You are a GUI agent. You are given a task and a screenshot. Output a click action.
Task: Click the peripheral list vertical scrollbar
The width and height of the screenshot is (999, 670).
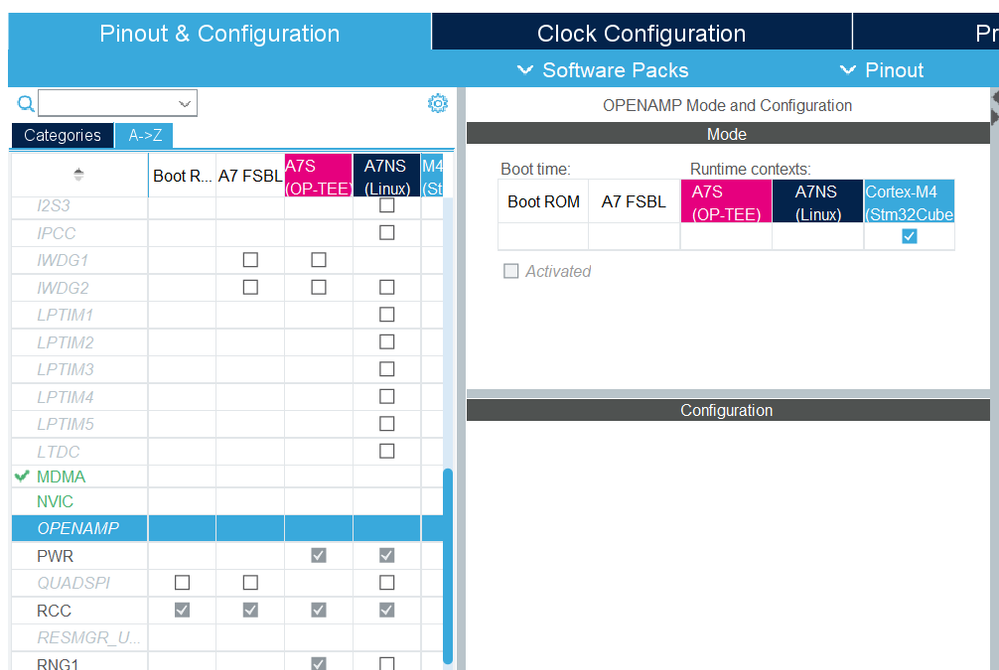[448, 567]
